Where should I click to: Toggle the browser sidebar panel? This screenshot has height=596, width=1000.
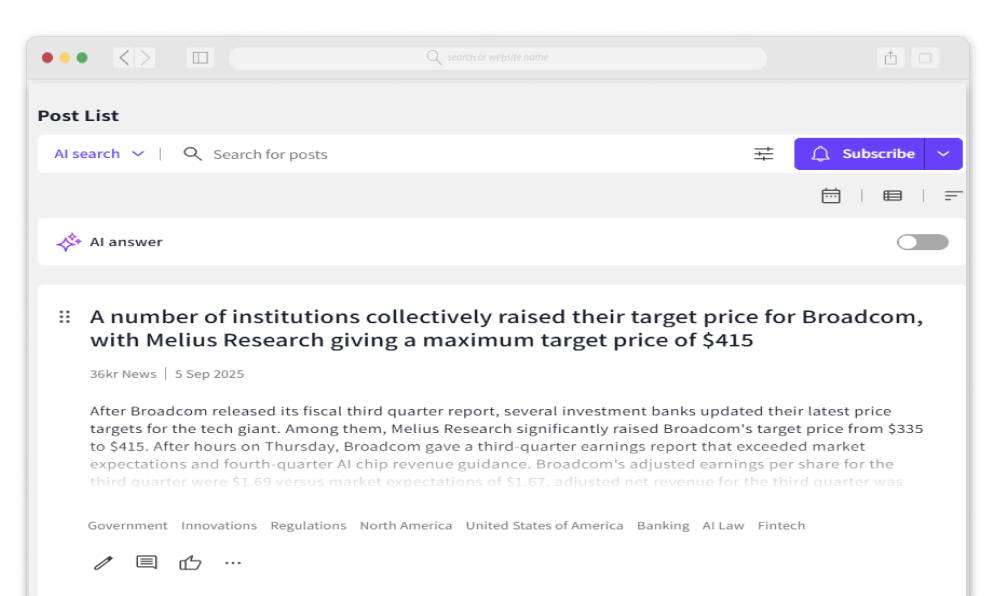pyautogui.click(x=200, y=58)
